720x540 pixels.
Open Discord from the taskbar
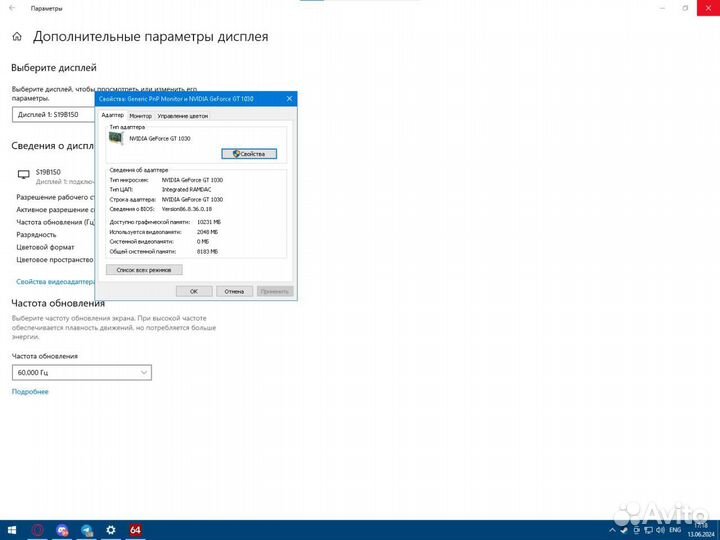(62, 530)
